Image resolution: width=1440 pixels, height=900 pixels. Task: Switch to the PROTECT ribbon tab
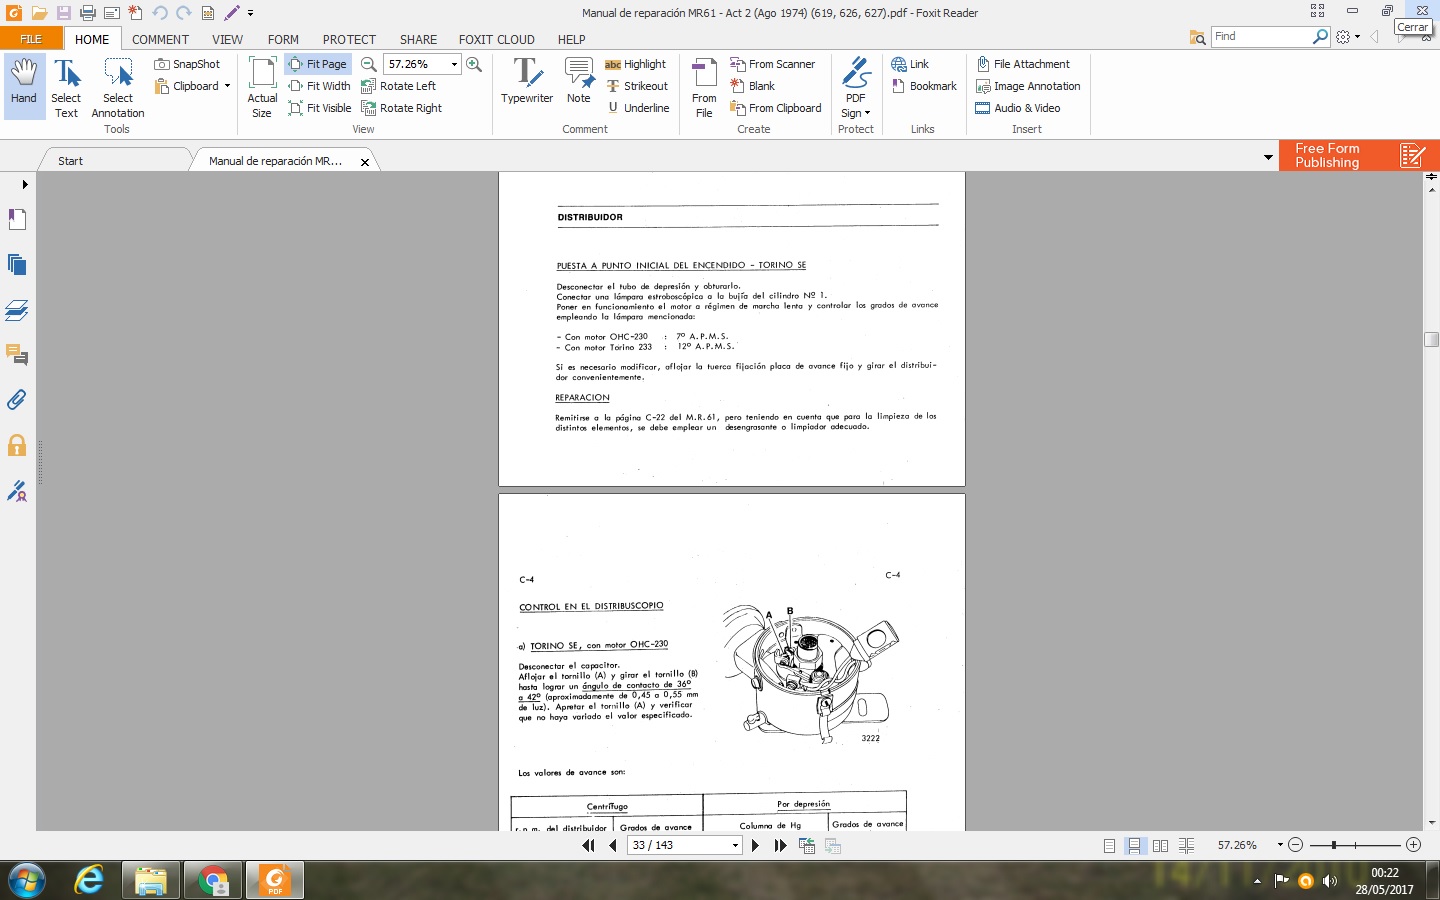(349, 39)
